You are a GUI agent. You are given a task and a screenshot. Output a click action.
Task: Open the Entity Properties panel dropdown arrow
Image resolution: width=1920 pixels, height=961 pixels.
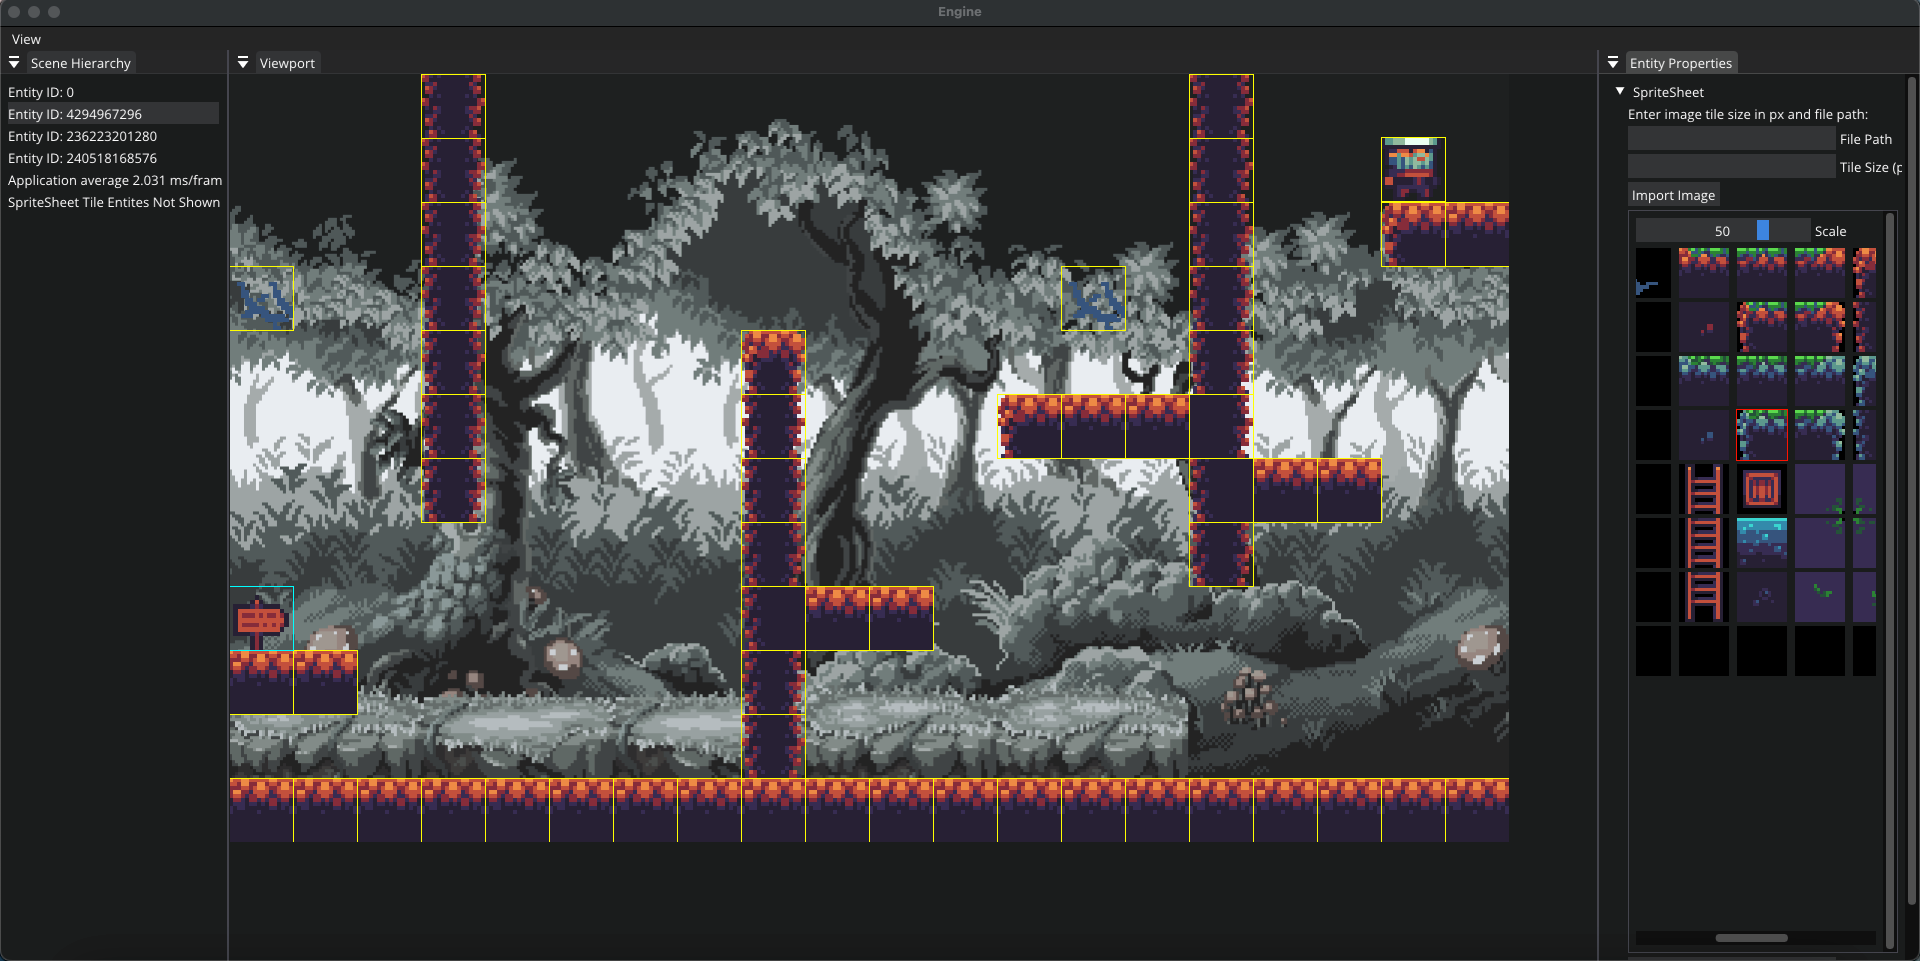[x=1613, y=62]
